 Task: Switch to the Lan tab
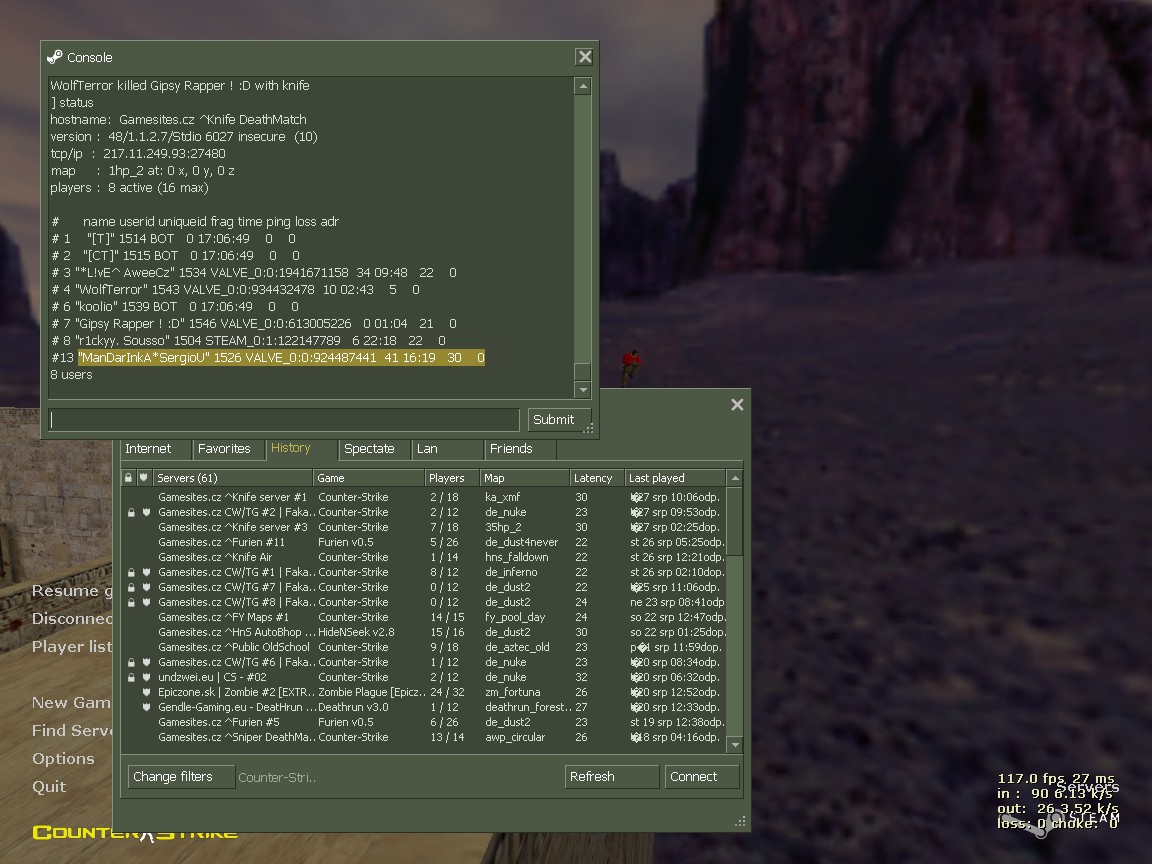[447, 449]
